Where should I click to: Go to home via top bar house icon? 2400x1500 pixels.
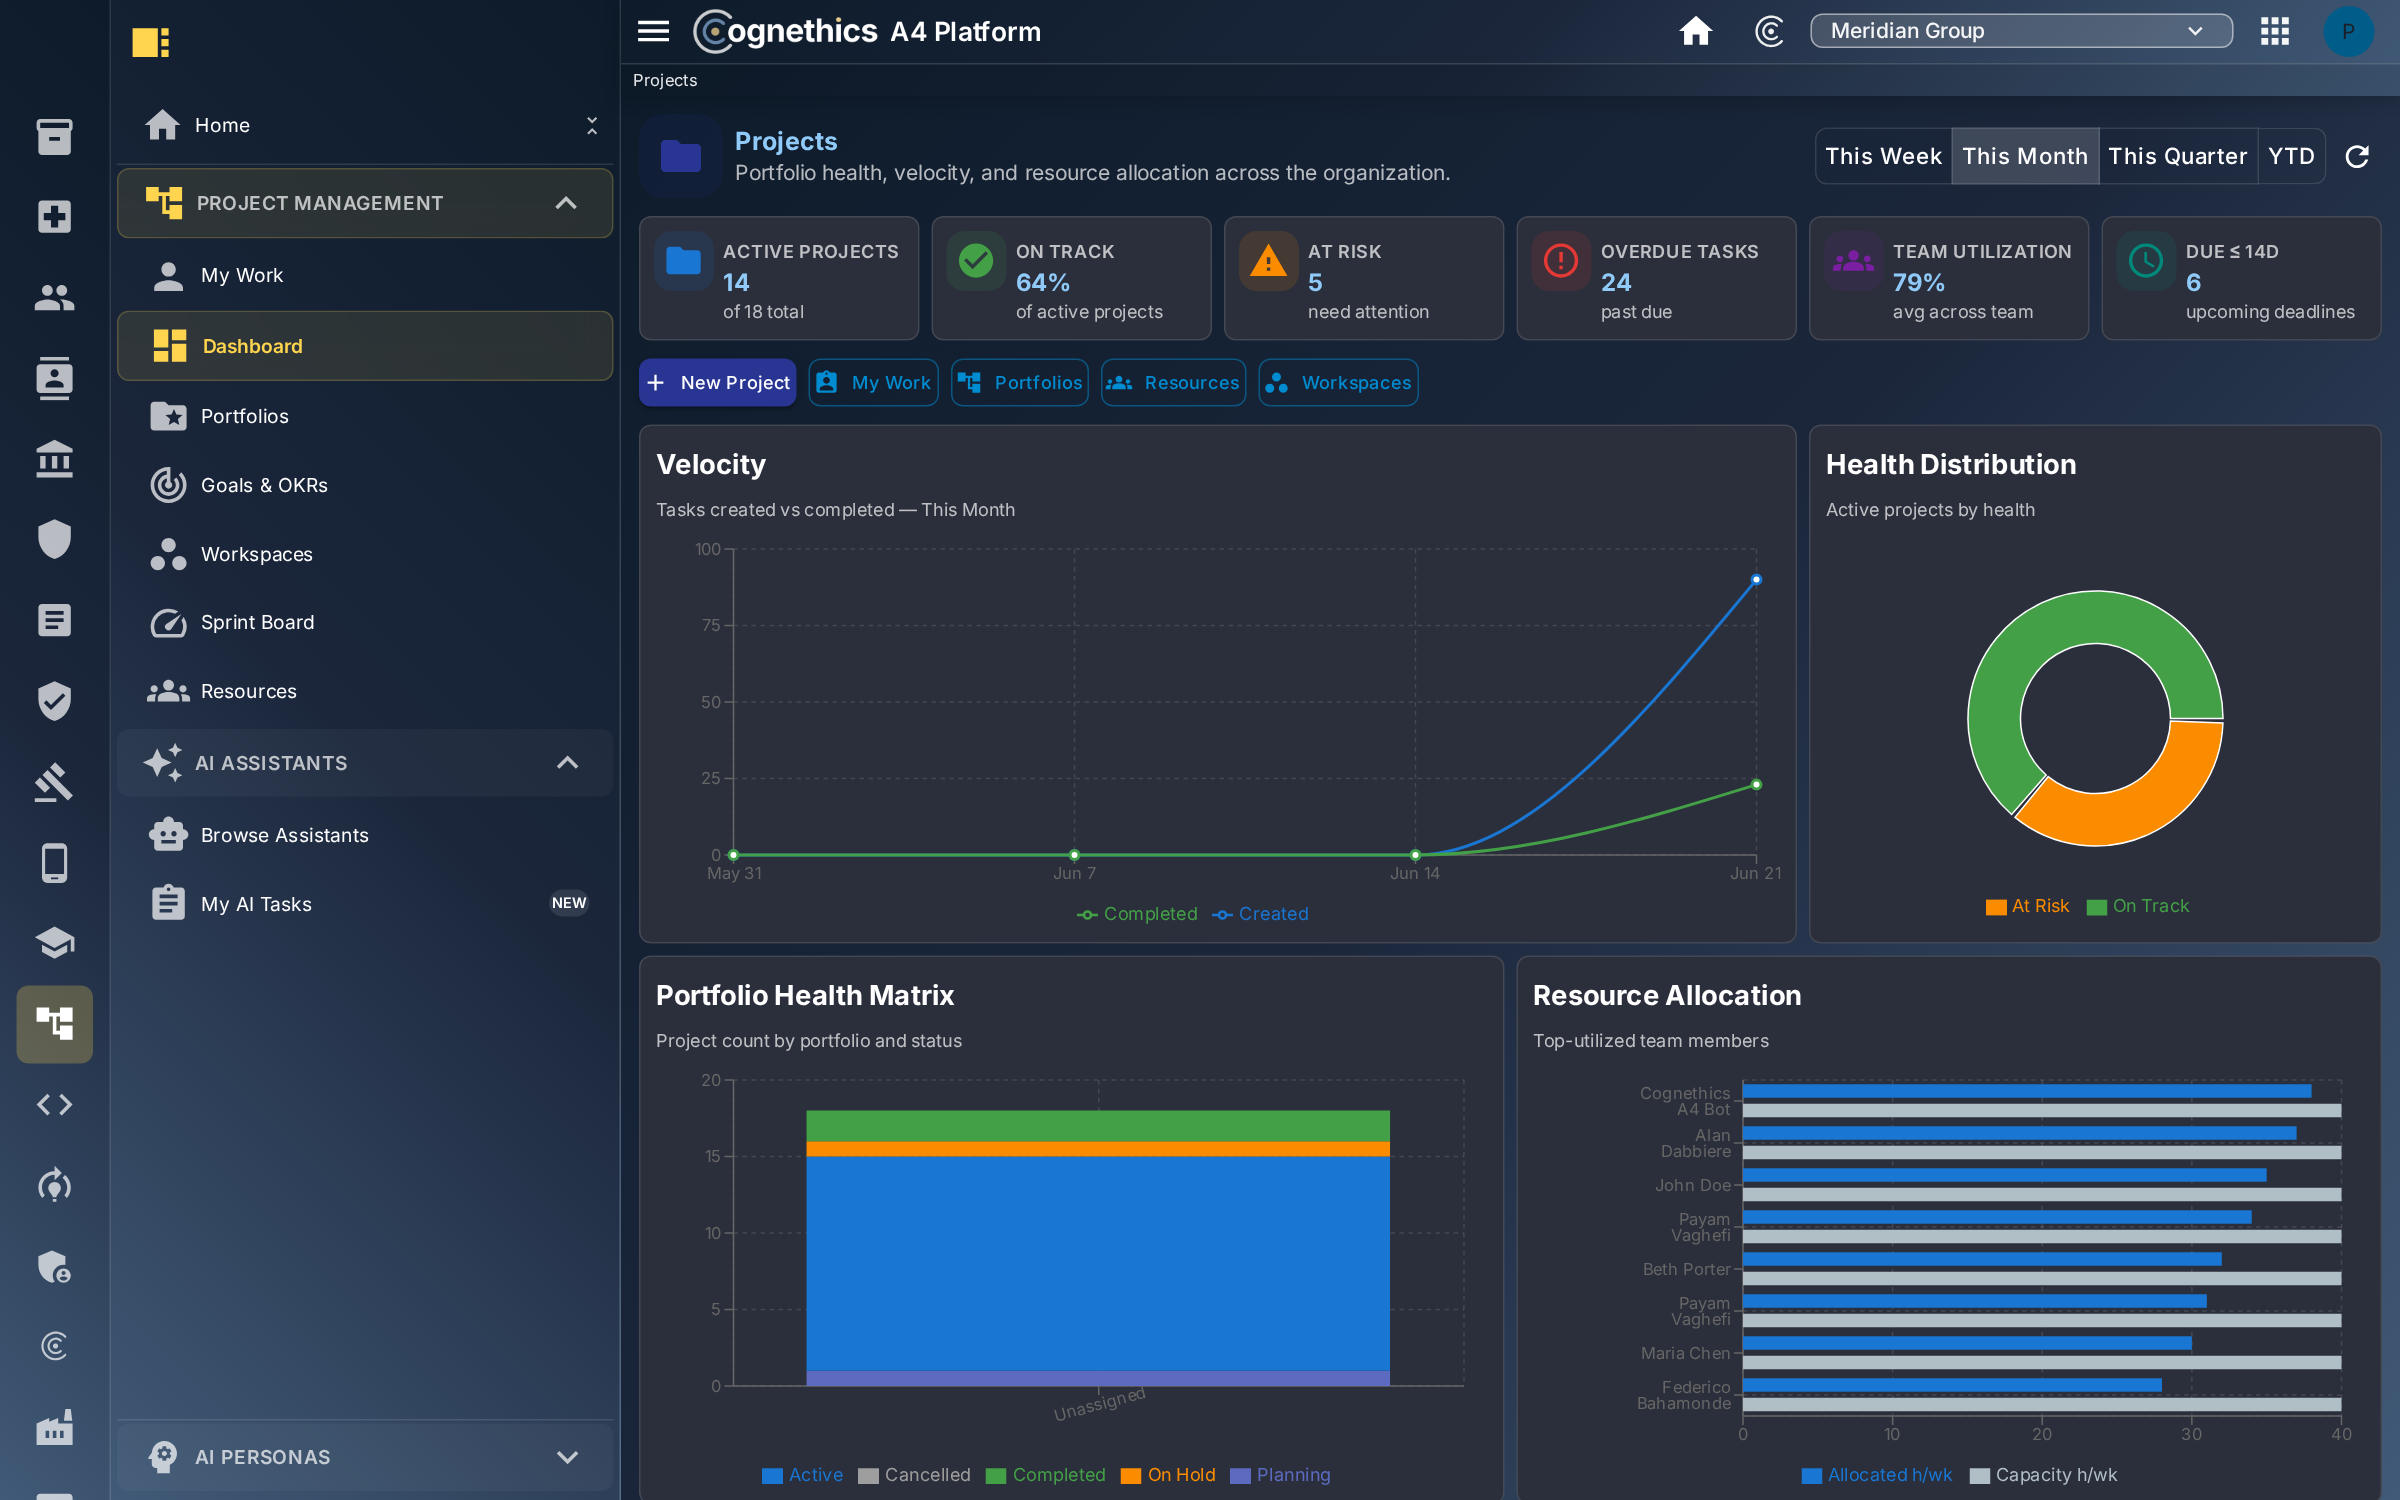(1695, 31)
